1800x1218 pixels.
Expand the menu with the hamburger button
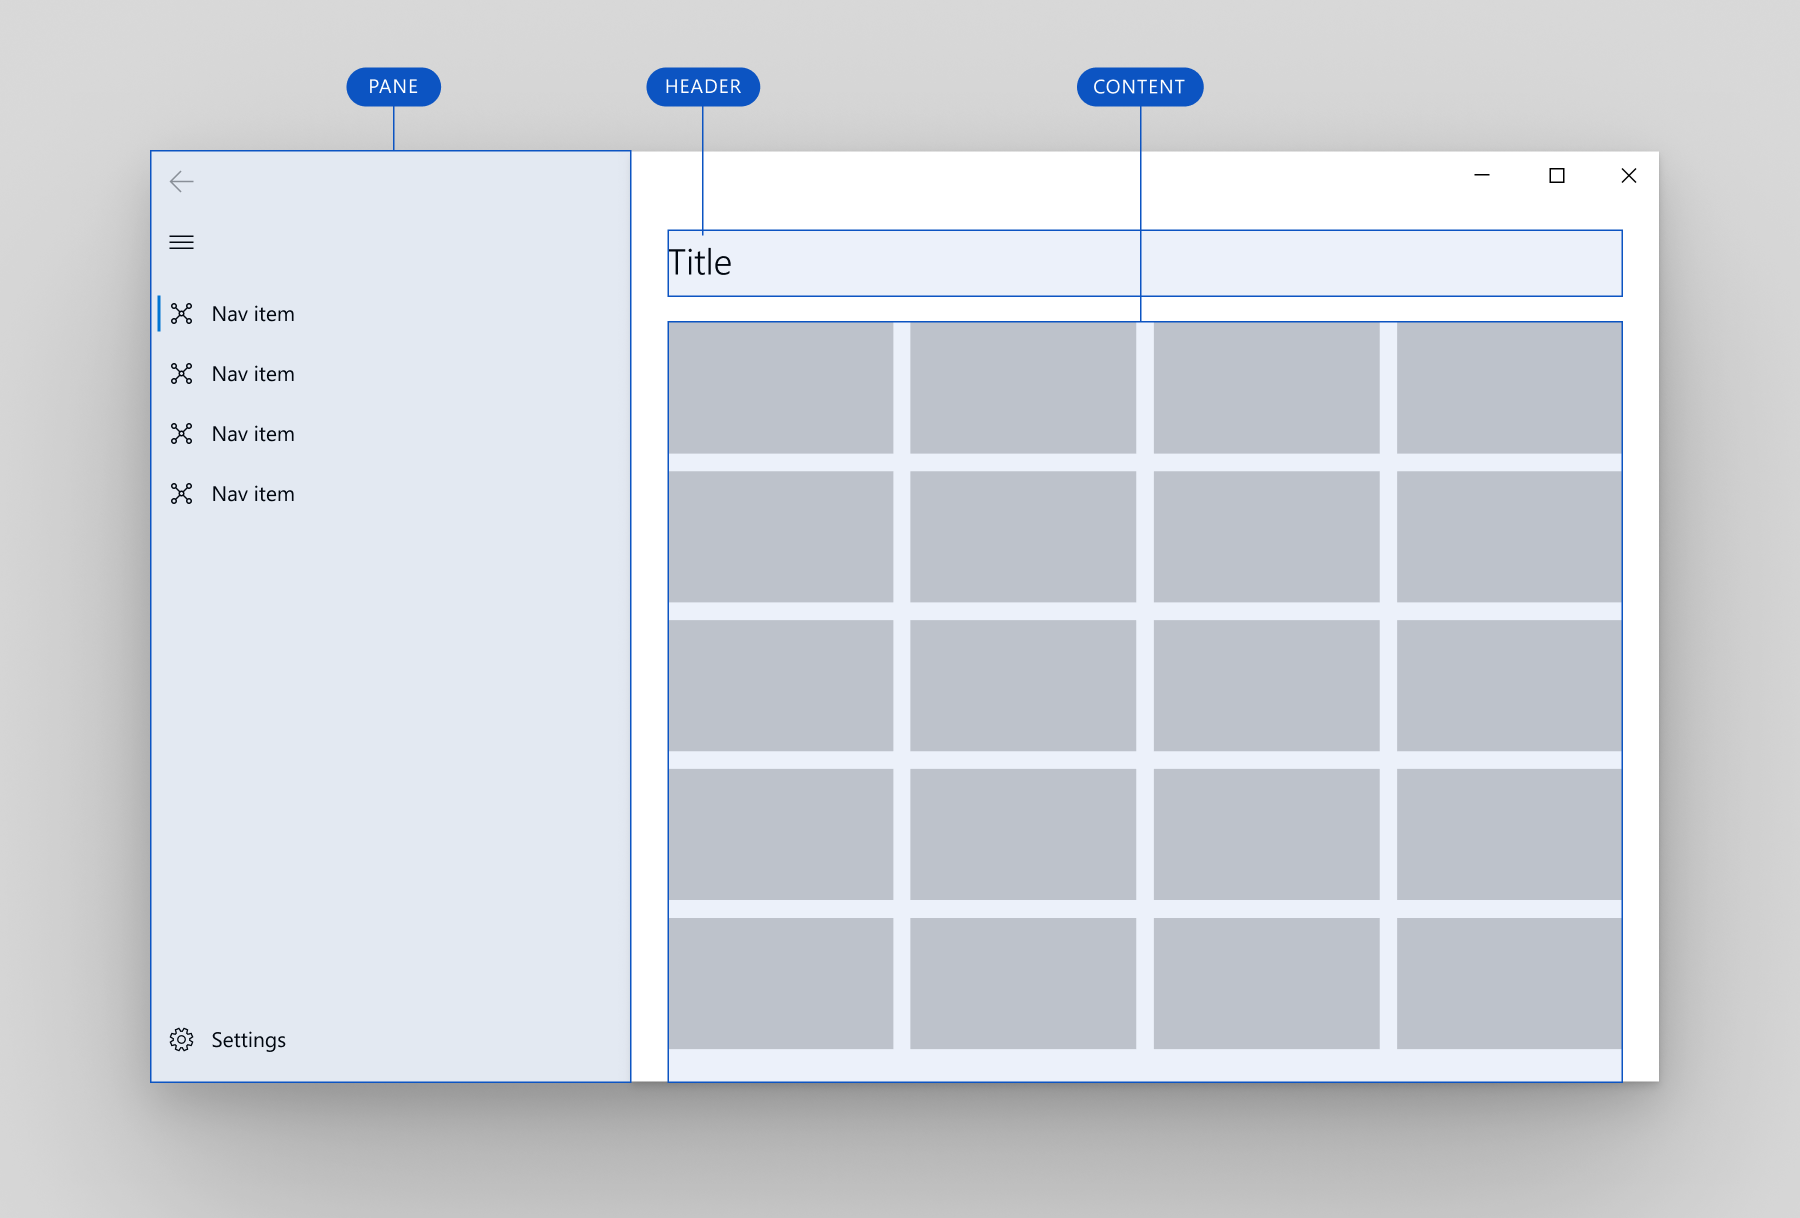point(181,242)
